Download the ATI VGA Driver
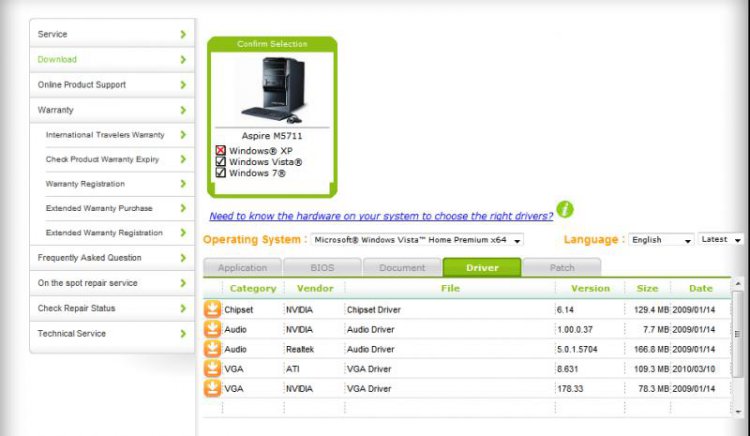This screenshot has width=750, height=436. pos(212,369)
